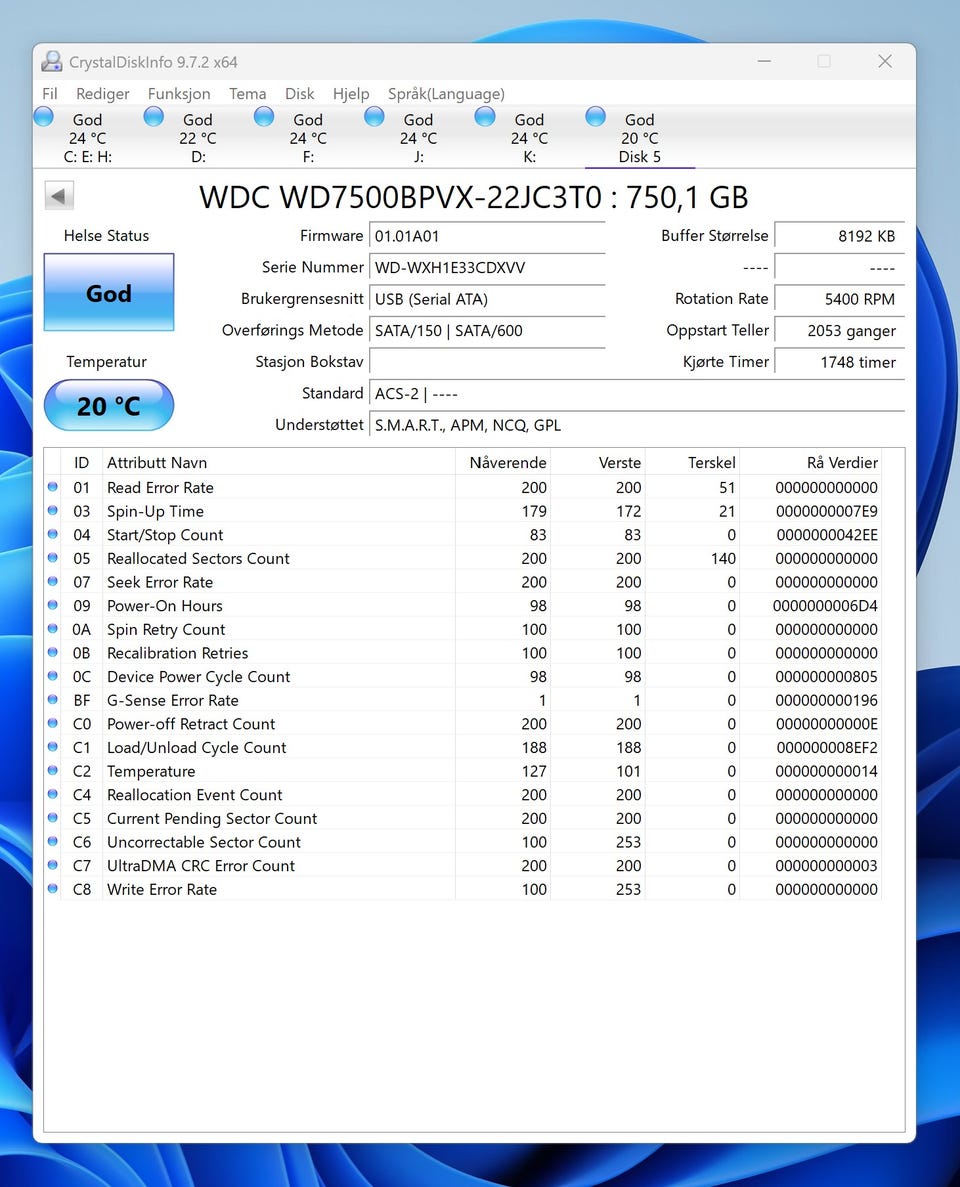Close the CrystalDiskInfo window

[x=884, y=61]
